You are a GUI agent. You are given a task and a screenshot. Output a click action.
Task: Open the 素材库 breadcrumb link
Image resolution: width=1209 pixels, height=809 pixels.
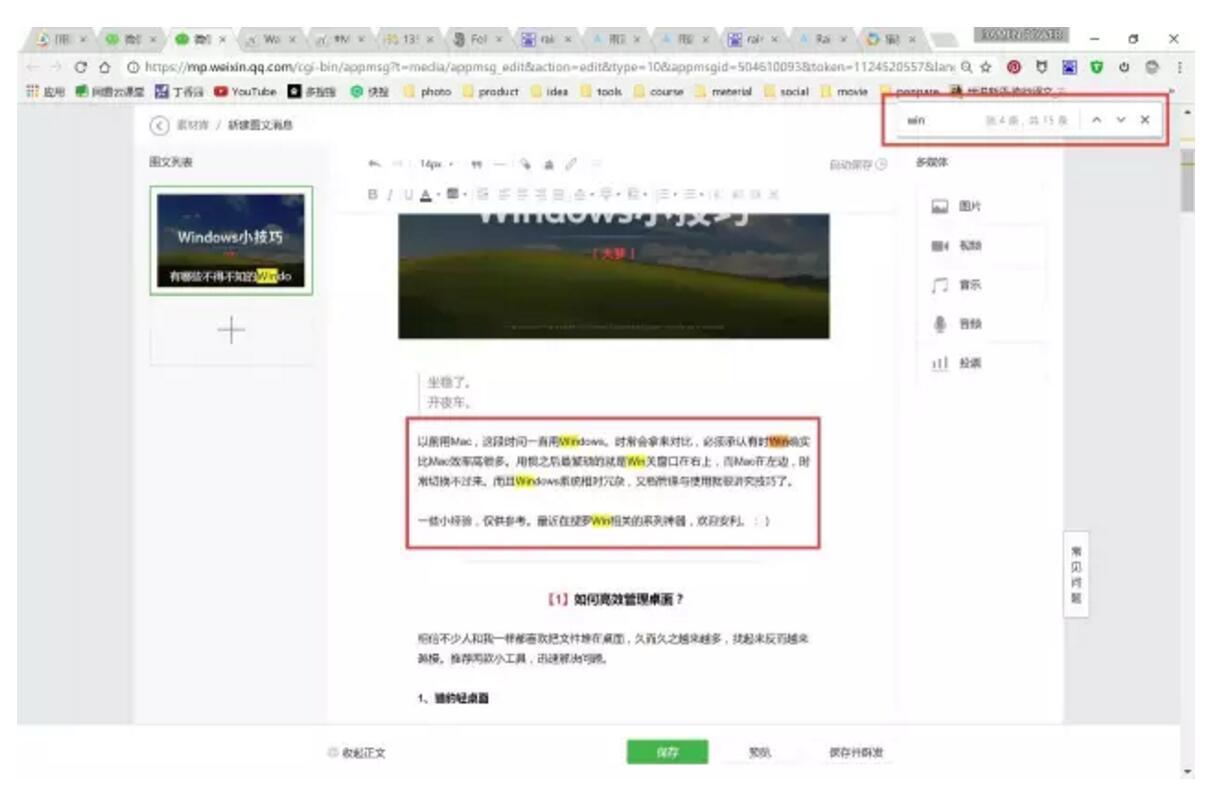[x=191, y=124]
